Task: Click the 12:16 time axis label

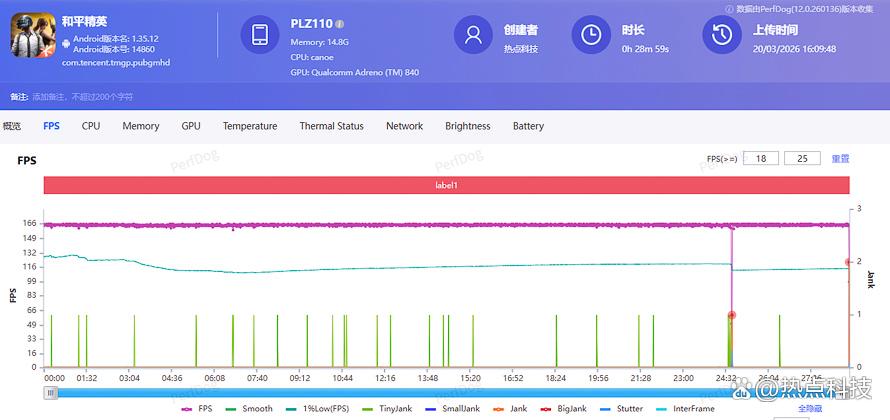Action: tap(385, 378)
